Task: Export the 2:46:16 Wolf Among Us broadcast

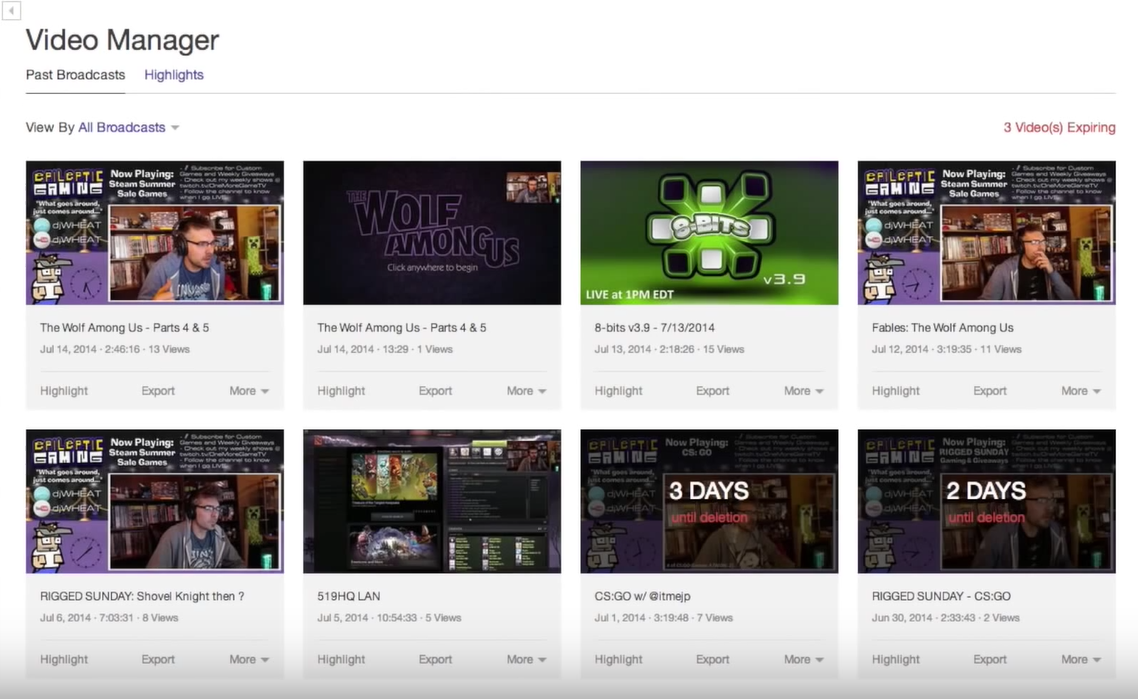Action: [158, 391]
